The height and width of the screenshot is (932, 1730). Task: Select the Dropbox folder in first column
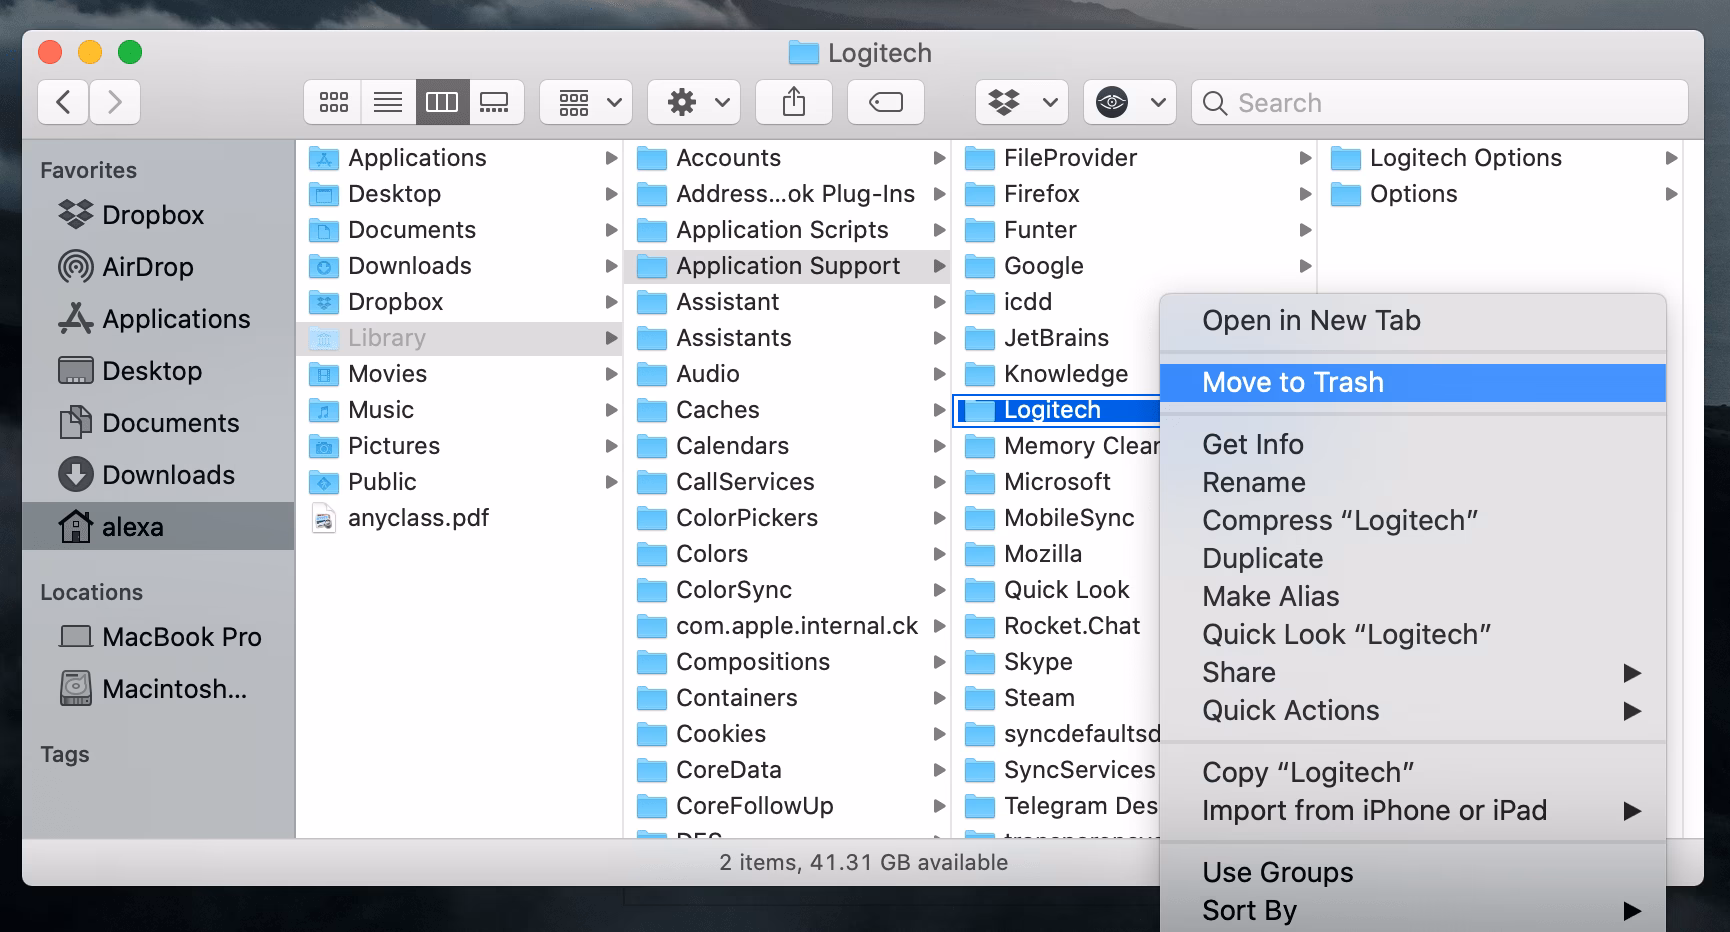tap(459, 302)
